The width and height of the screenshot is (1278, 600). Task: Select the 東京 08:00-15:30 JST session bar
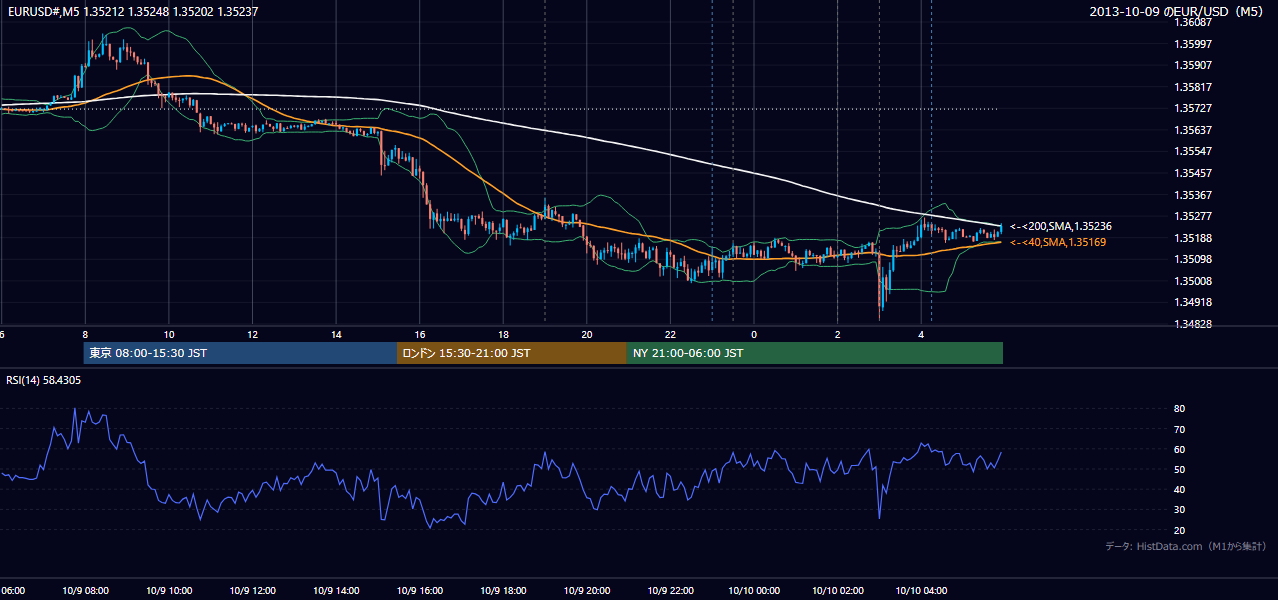(x=241, y=353)
